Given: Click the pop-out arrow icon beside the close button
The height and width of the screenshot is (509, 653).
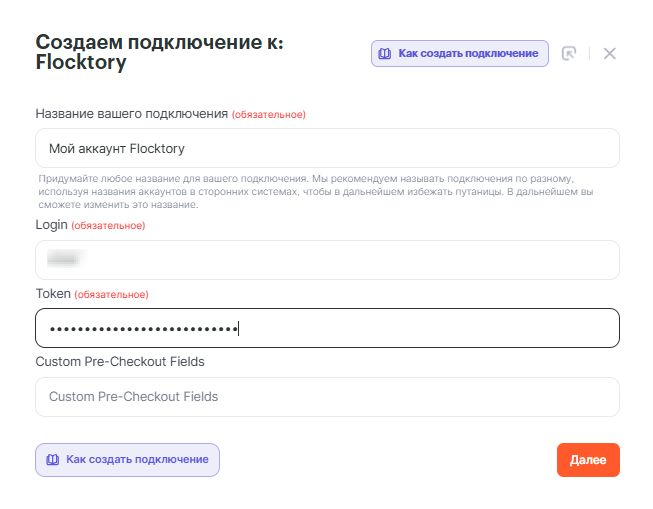Looking at the screenshot, I should point(569,53).
